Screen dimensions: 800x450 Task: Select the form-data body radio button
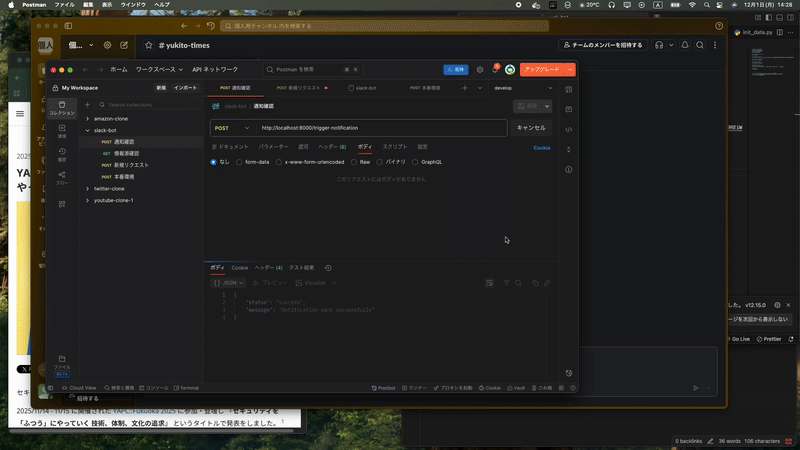pos(239,161)
